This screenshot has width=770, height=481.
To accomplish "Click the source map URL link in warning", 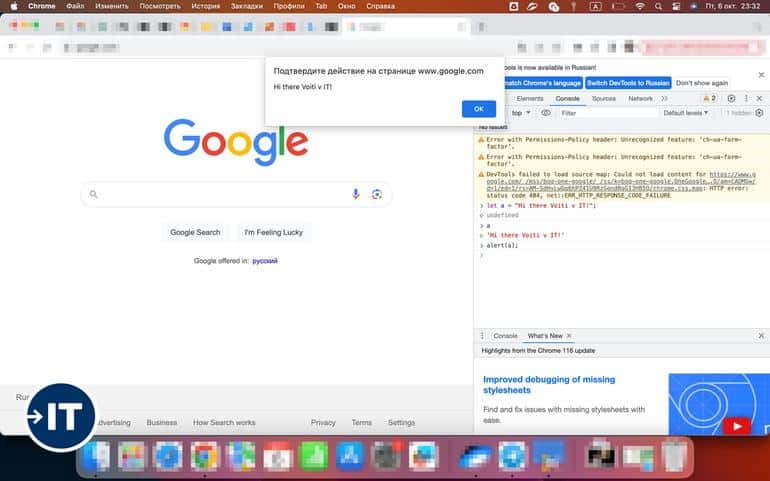I will (x=621, y=181).
